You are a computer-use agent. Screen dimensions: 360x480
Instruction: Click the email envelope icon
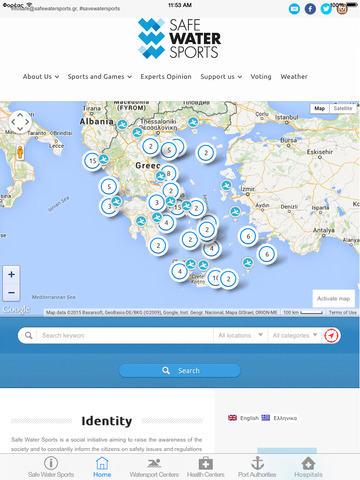coord(294,9)
